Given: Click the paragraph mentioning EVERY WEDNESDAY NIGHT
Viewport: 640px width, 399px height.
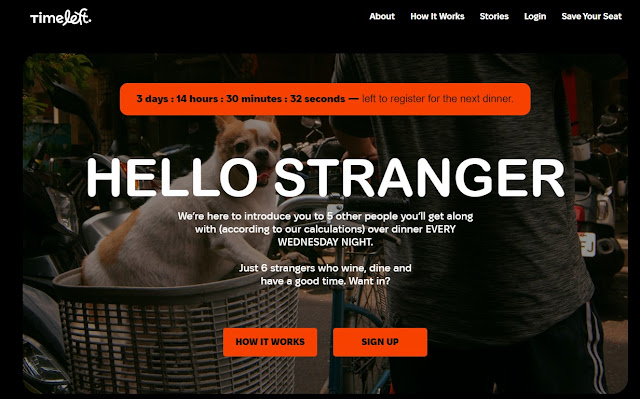Looking at the screenshot, I should [325, 229].
